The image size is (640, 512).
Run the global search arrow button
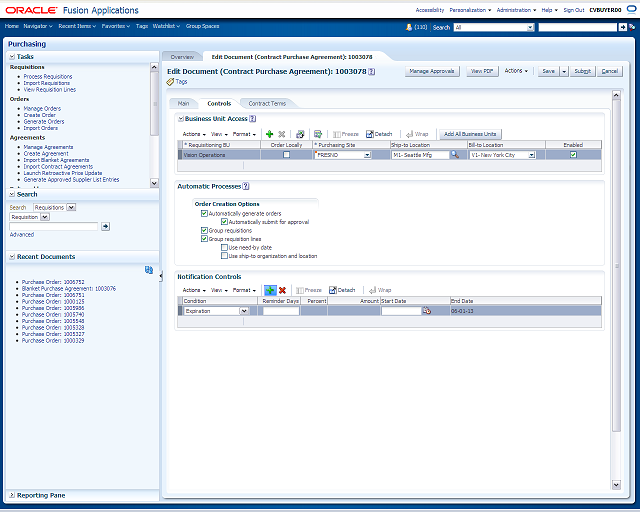click(x=622, y=27)
